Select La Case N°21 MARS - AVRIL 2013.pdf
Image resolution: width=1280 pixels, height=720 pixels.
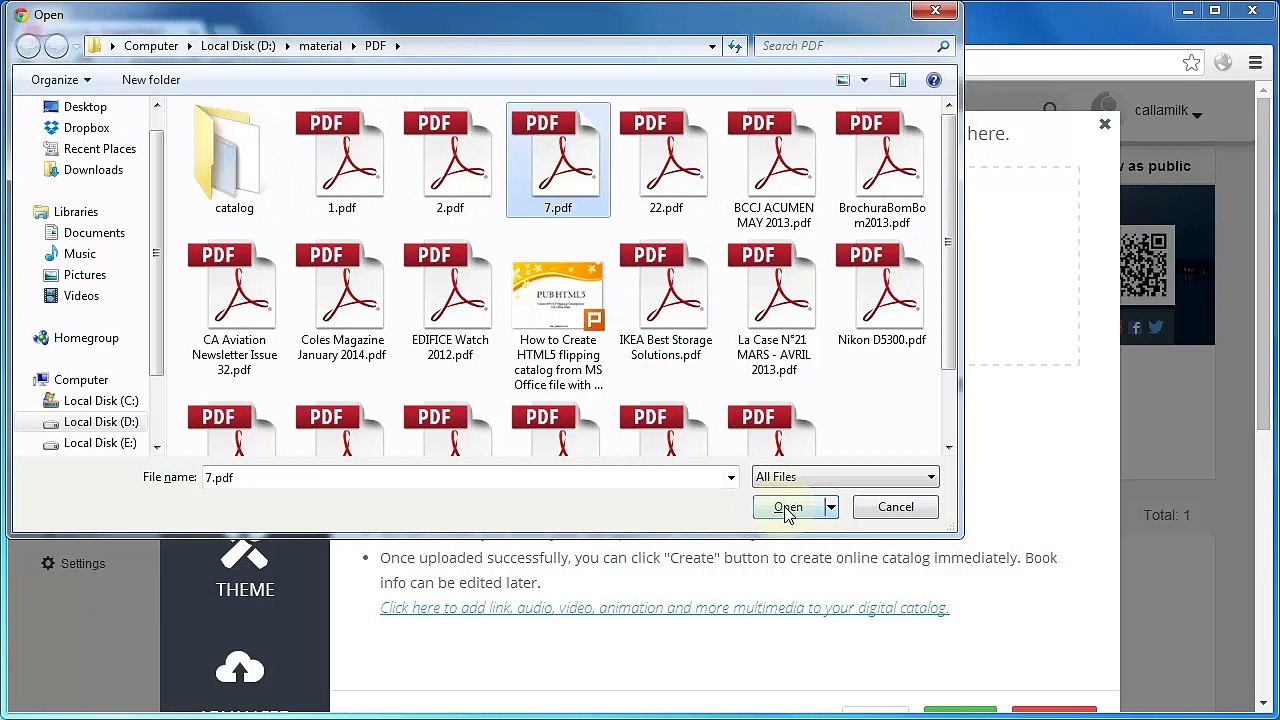(x=773, y=285)
